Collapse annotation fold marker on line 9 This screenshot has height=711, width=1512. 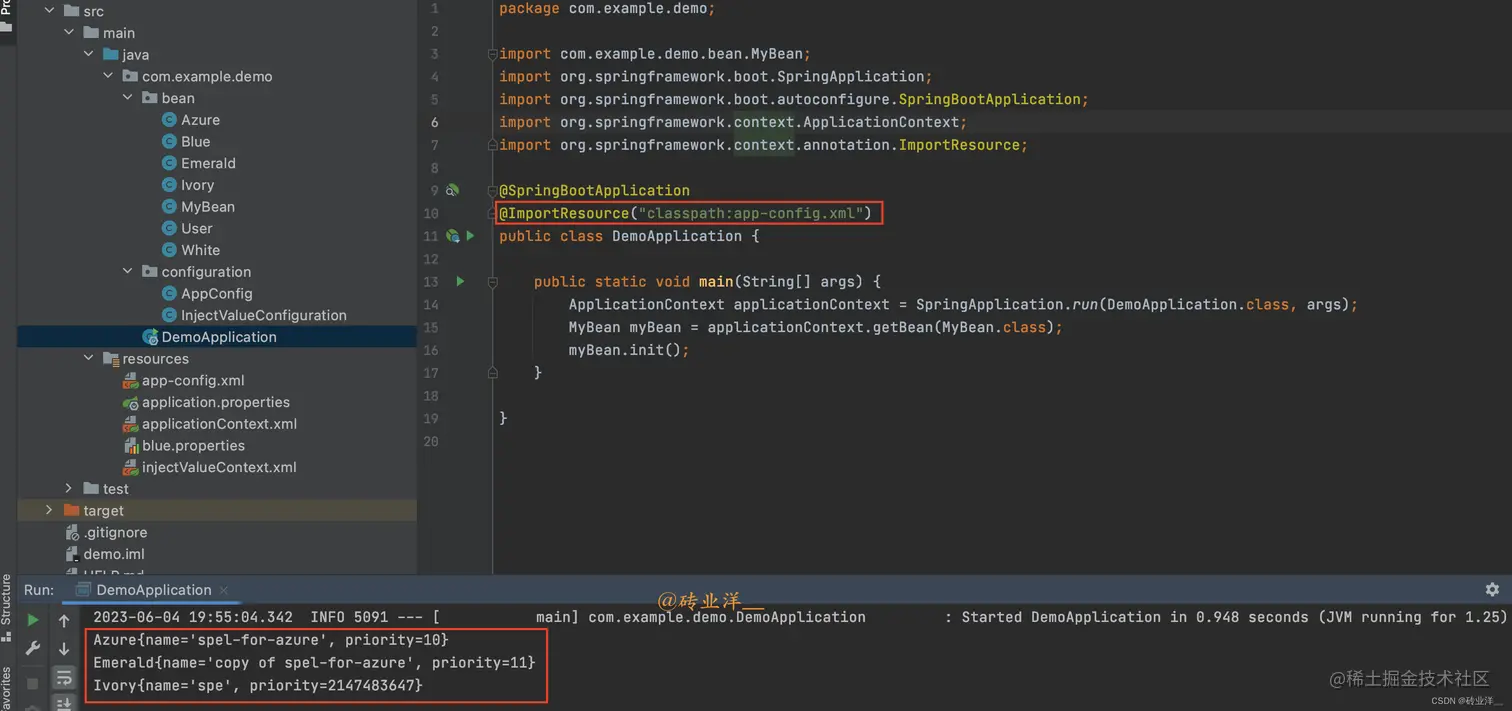(492, 190)
